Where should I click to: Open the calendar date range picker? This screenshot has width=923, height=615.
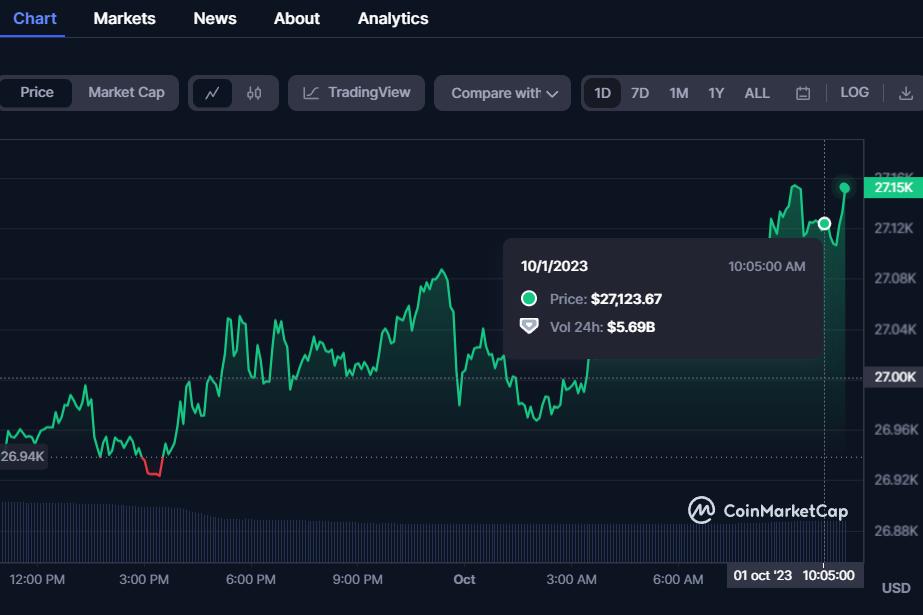pyautogui.click(x=802, y=93)
